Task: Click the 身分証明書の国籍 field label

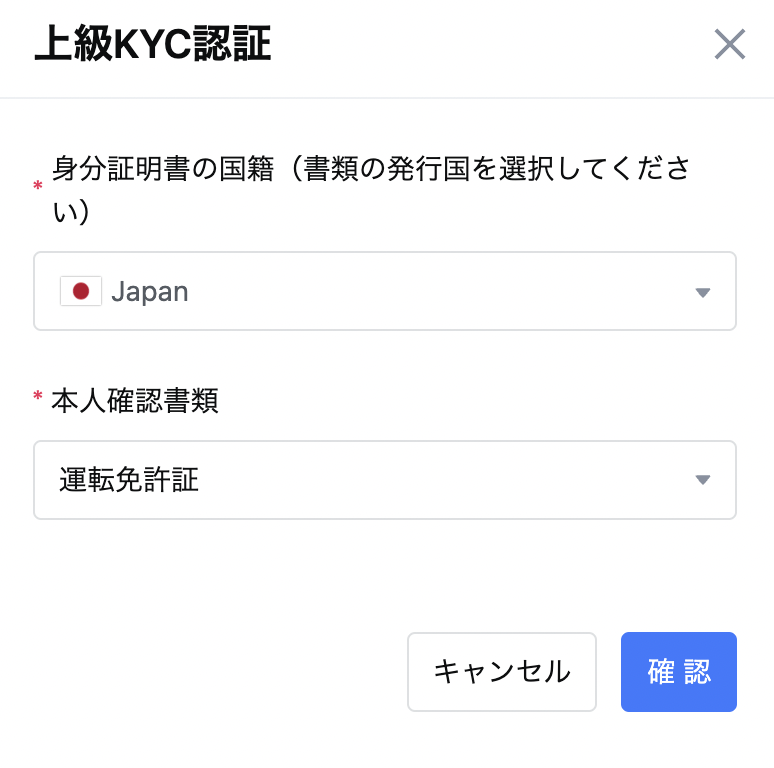Action: click(163, 168)
